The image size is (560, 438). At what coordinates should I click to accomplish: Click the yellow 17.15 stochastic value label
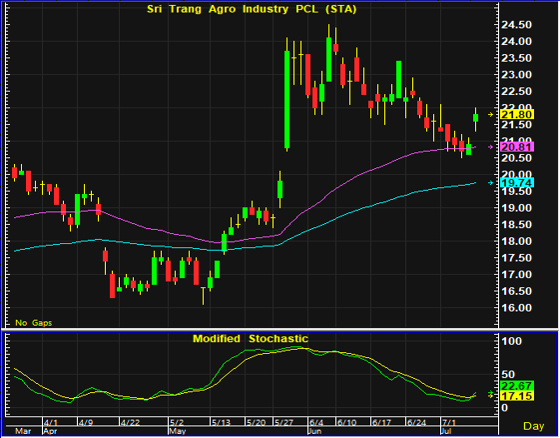point(517,396)
